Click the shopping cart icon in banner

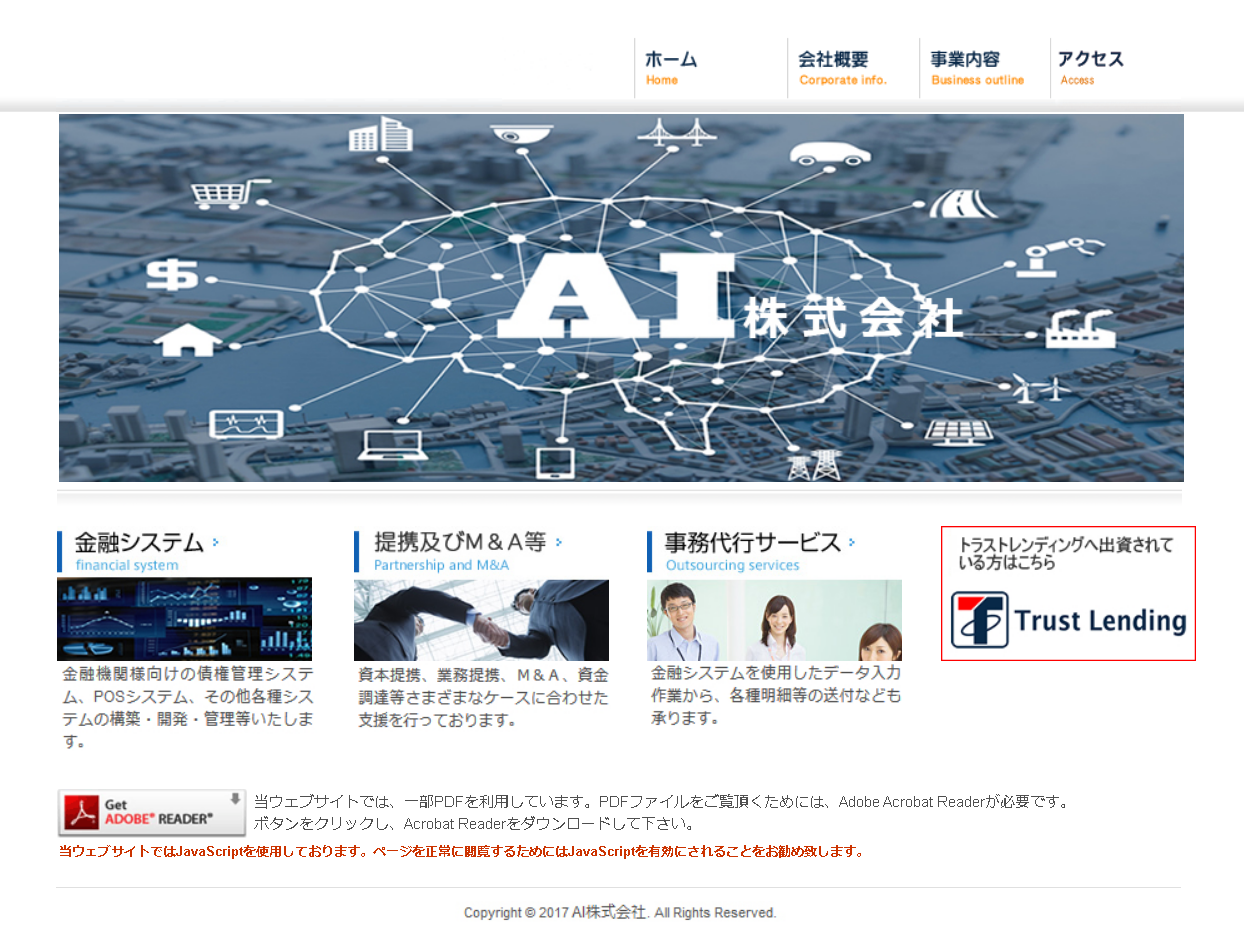[x=230, y=194]
